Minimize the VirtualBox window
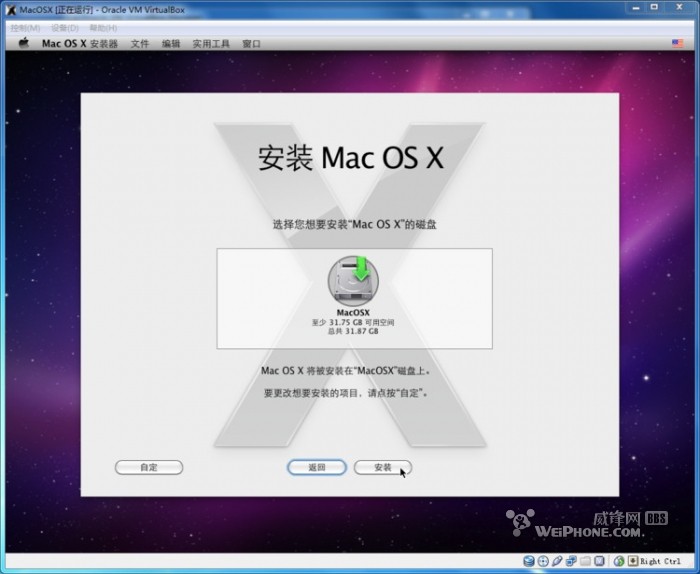 [636, 8]
